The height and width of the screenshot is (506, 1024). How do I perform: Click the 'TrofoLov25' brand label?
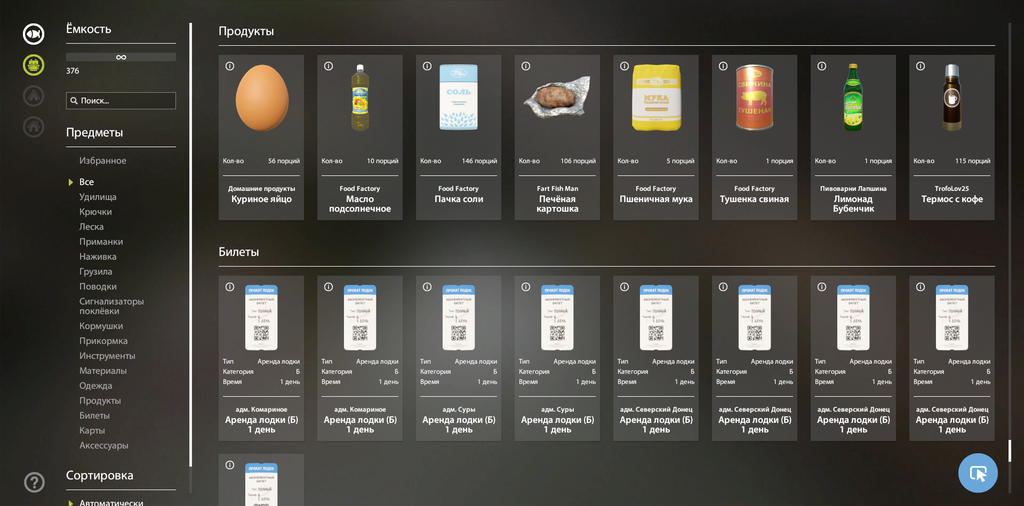pyautogui.click(x=952, y=189)
